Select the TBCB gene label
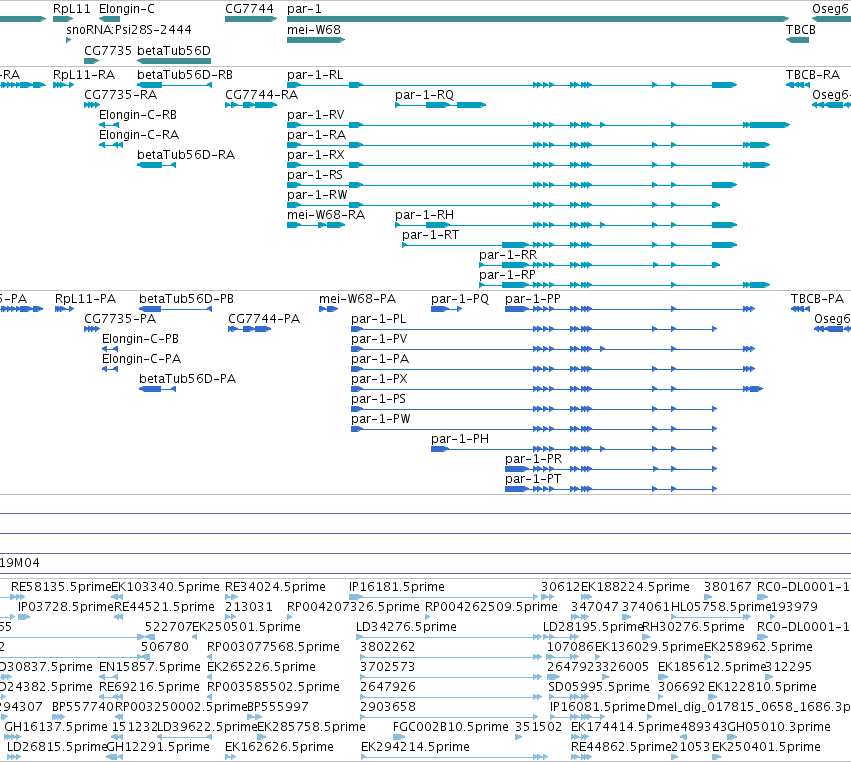Image resolution: width=851 pixels, height=762 pixels. [x=801, y=30]
